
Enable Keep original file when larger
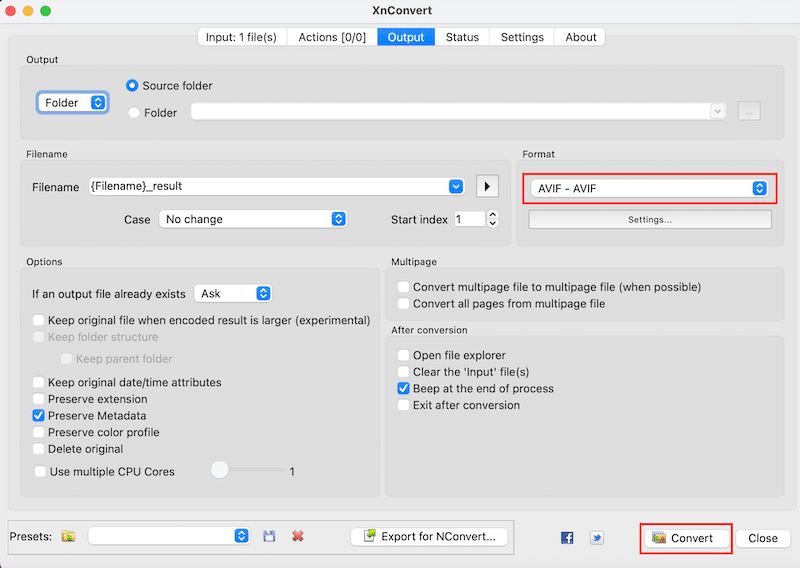click(38, 320)
